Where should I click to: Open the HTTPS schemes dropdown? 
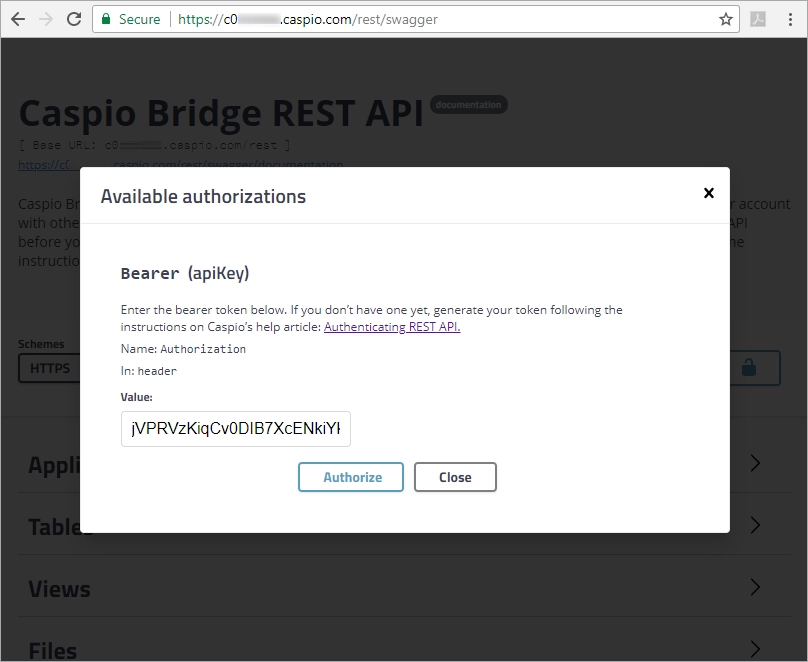pos(49,368)
